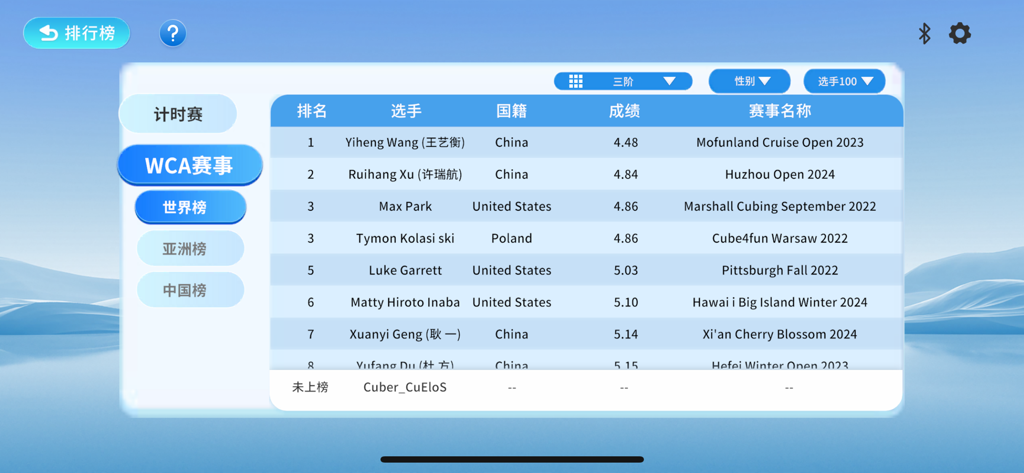The height and width of the screenshot is (473, 1024).
Task: Select player Ruihang Xu (许瑞航)
Action: pyautogui.click(x=405, y=174)
